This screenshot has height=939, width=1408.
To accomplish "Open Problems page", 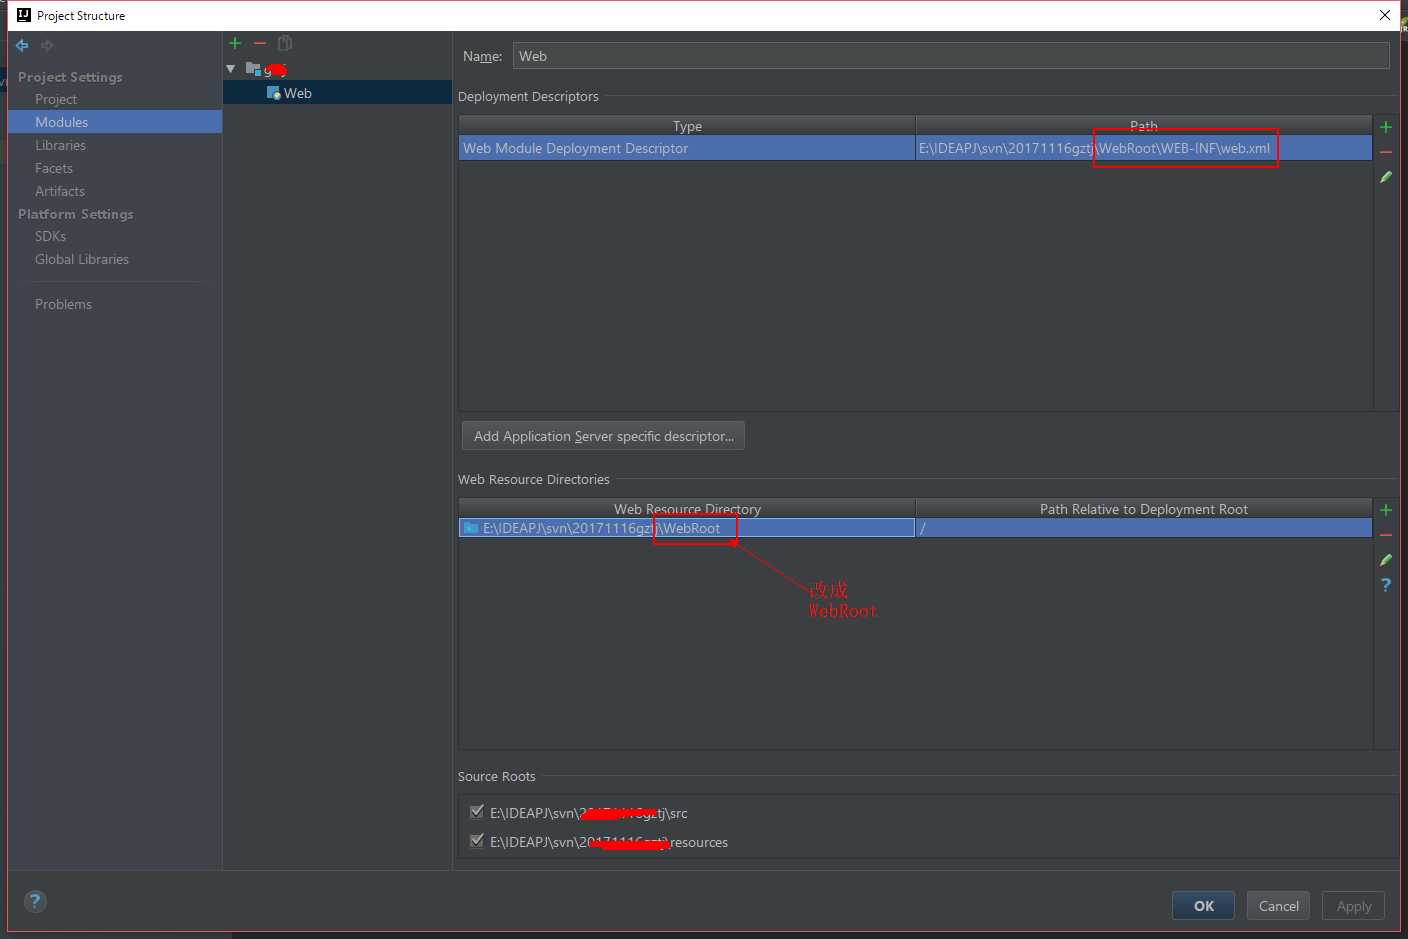I will coord(63,304).
